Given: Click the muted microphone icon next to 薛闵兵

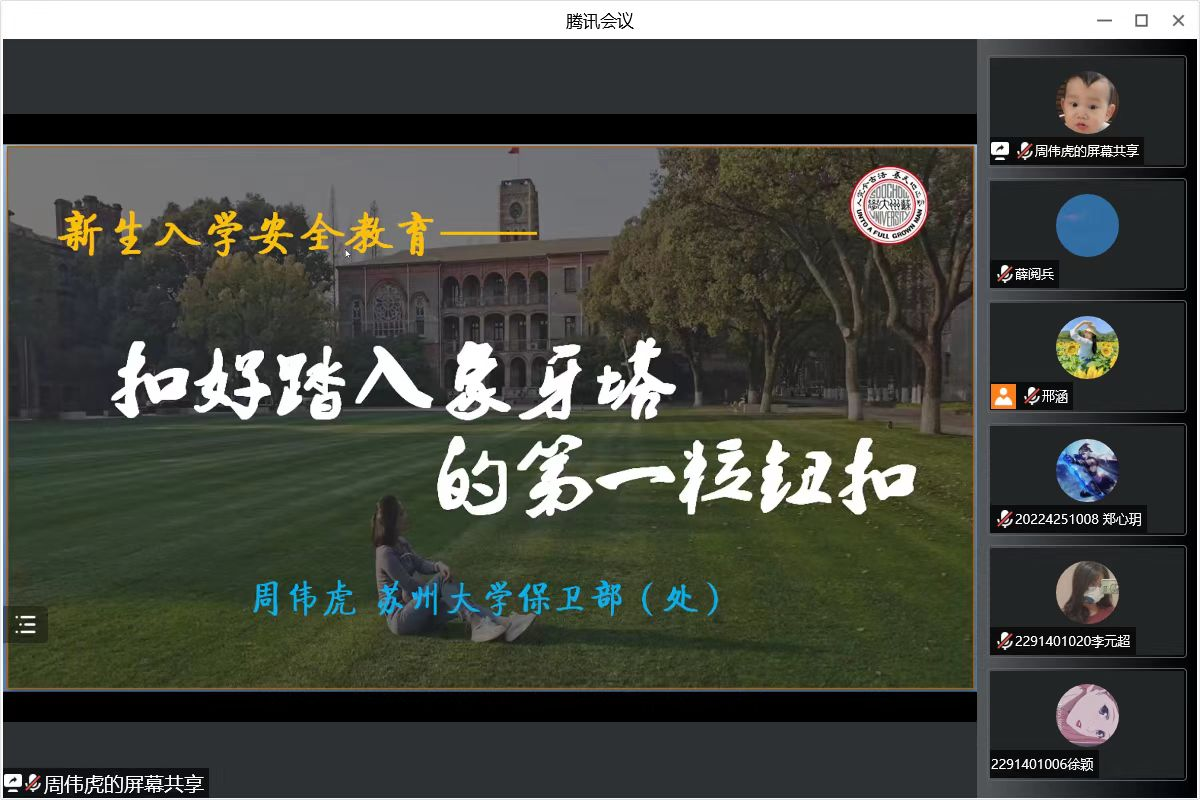Looking at the screenshot, I should pos(1005,273).
